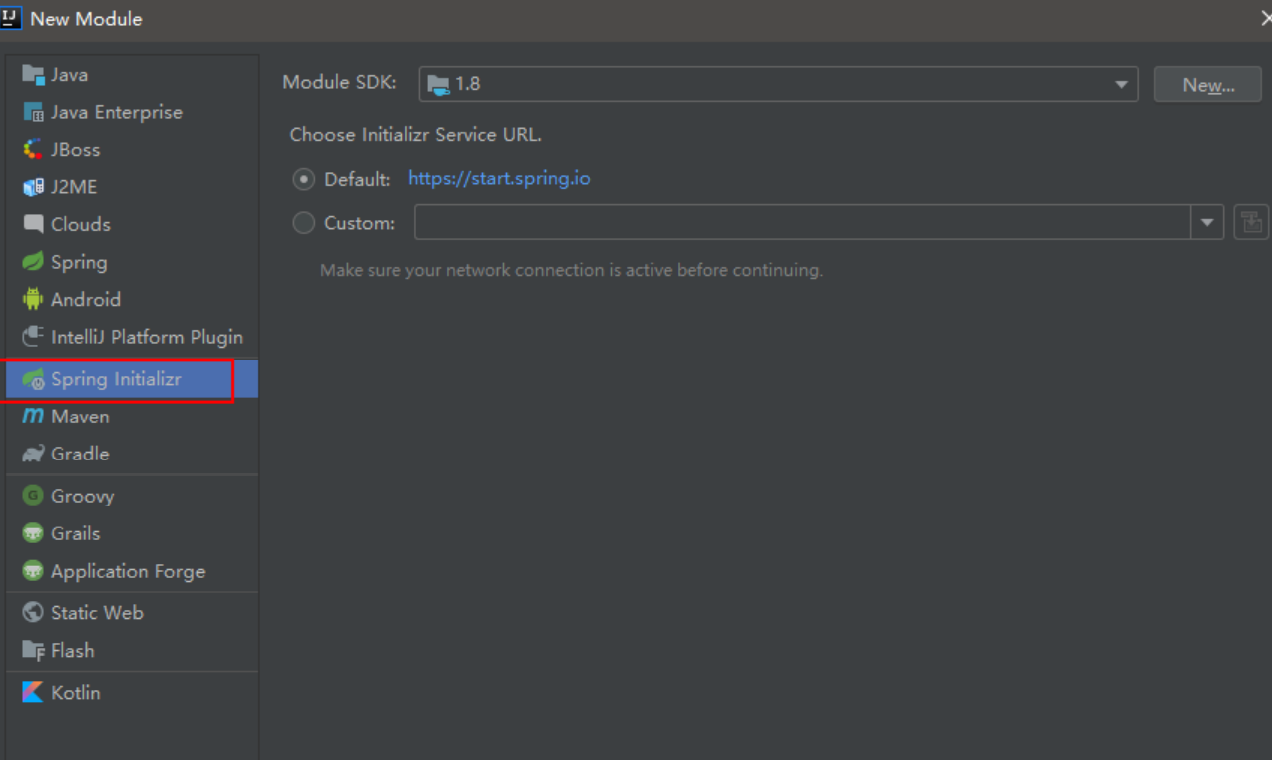Image resolution: width=1272 pixels, height=760 pixels.
Task: Select Application Forge module type
Action: [x=132, y=571]
